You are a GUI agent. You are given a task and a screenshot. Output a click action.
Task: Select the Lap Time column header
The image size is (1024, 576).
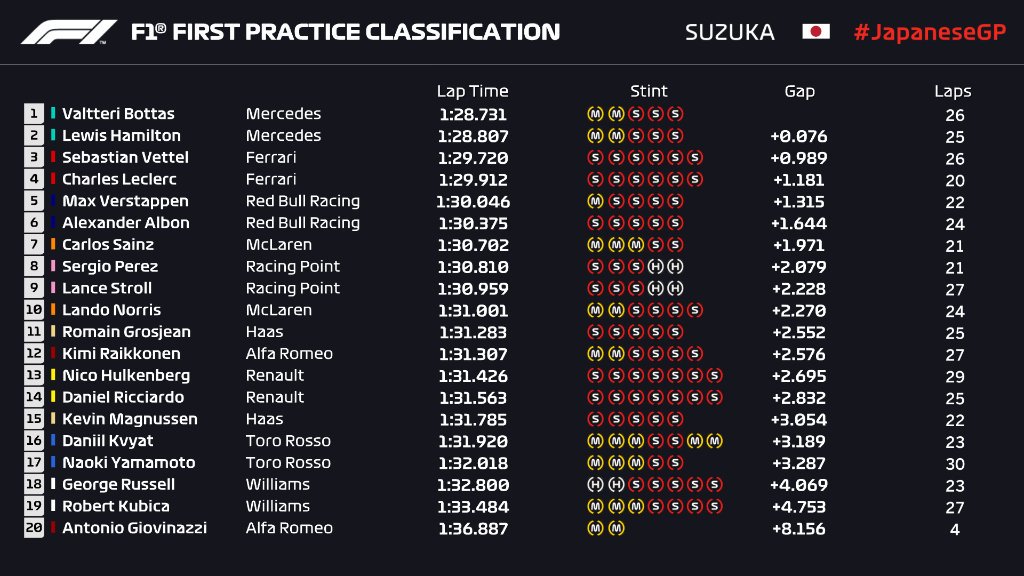click(472, 91)
